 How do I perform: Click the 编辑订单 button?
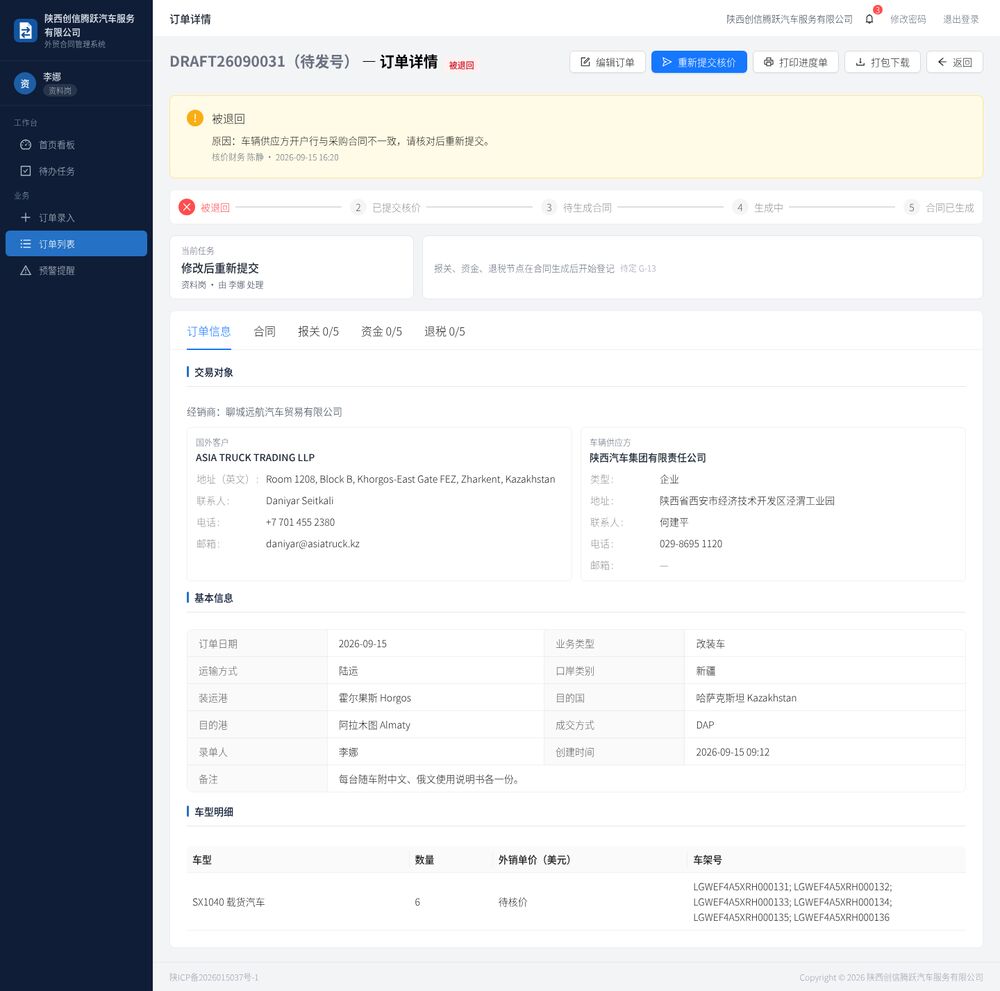607,62
